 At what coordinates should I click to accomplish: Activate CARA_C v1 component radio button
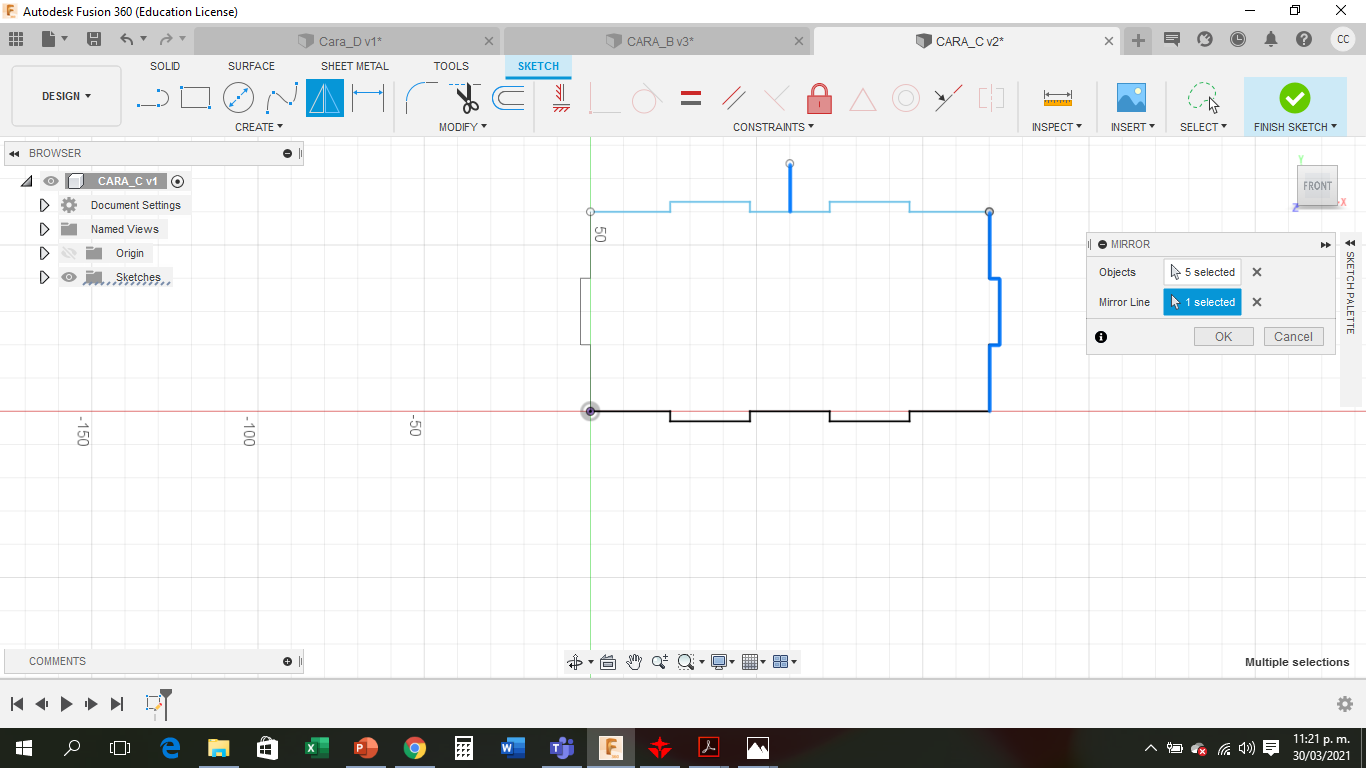178,181
